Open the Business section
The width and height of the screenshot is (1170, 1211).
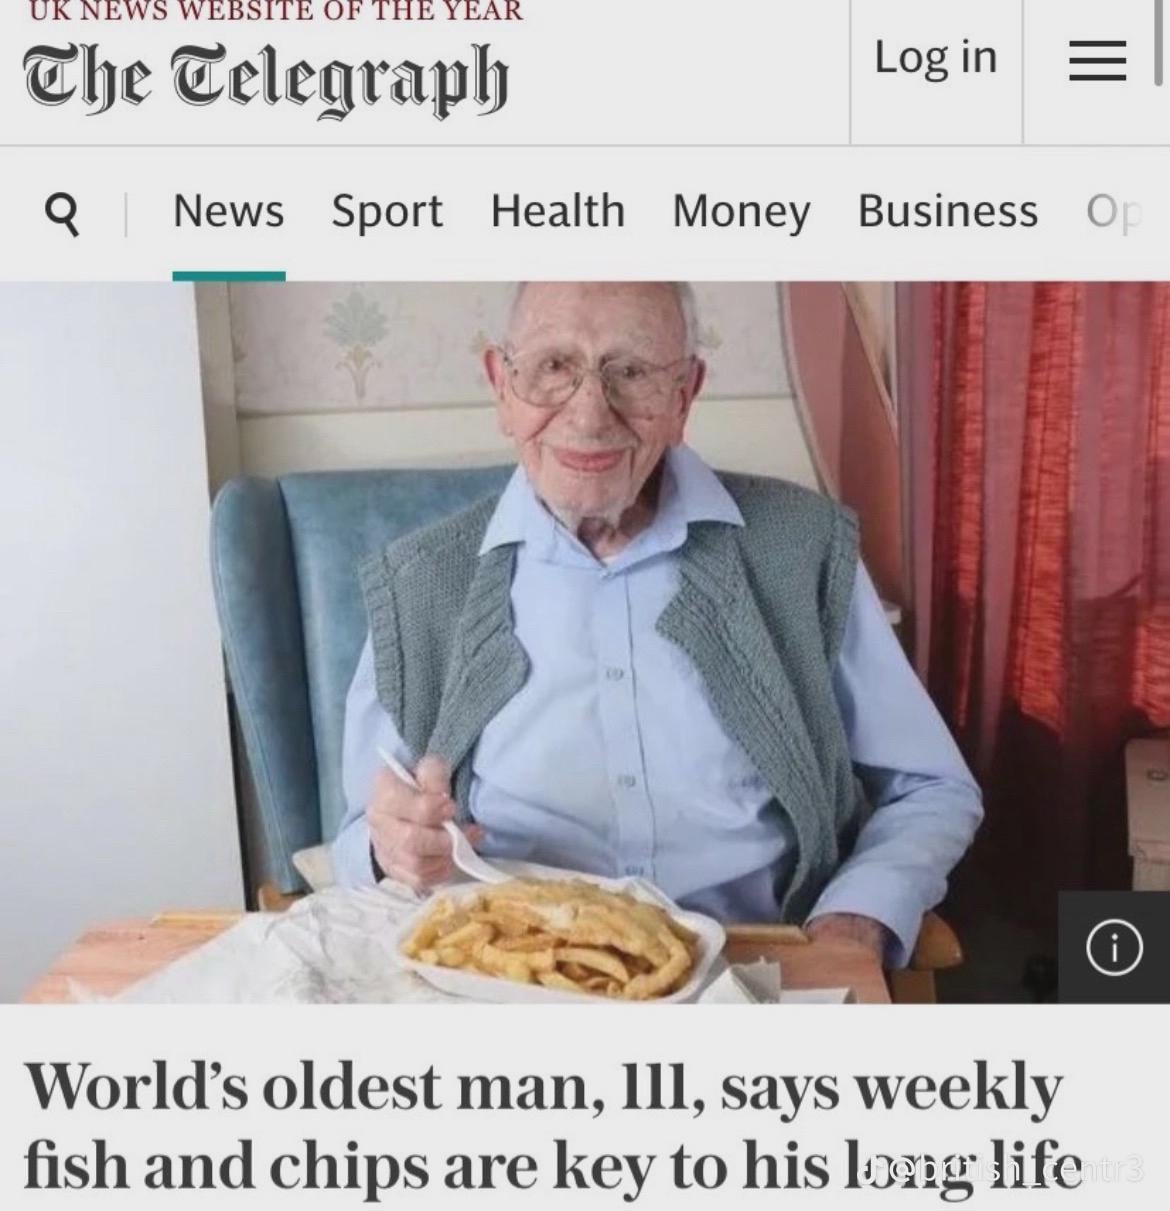point(948,211)
